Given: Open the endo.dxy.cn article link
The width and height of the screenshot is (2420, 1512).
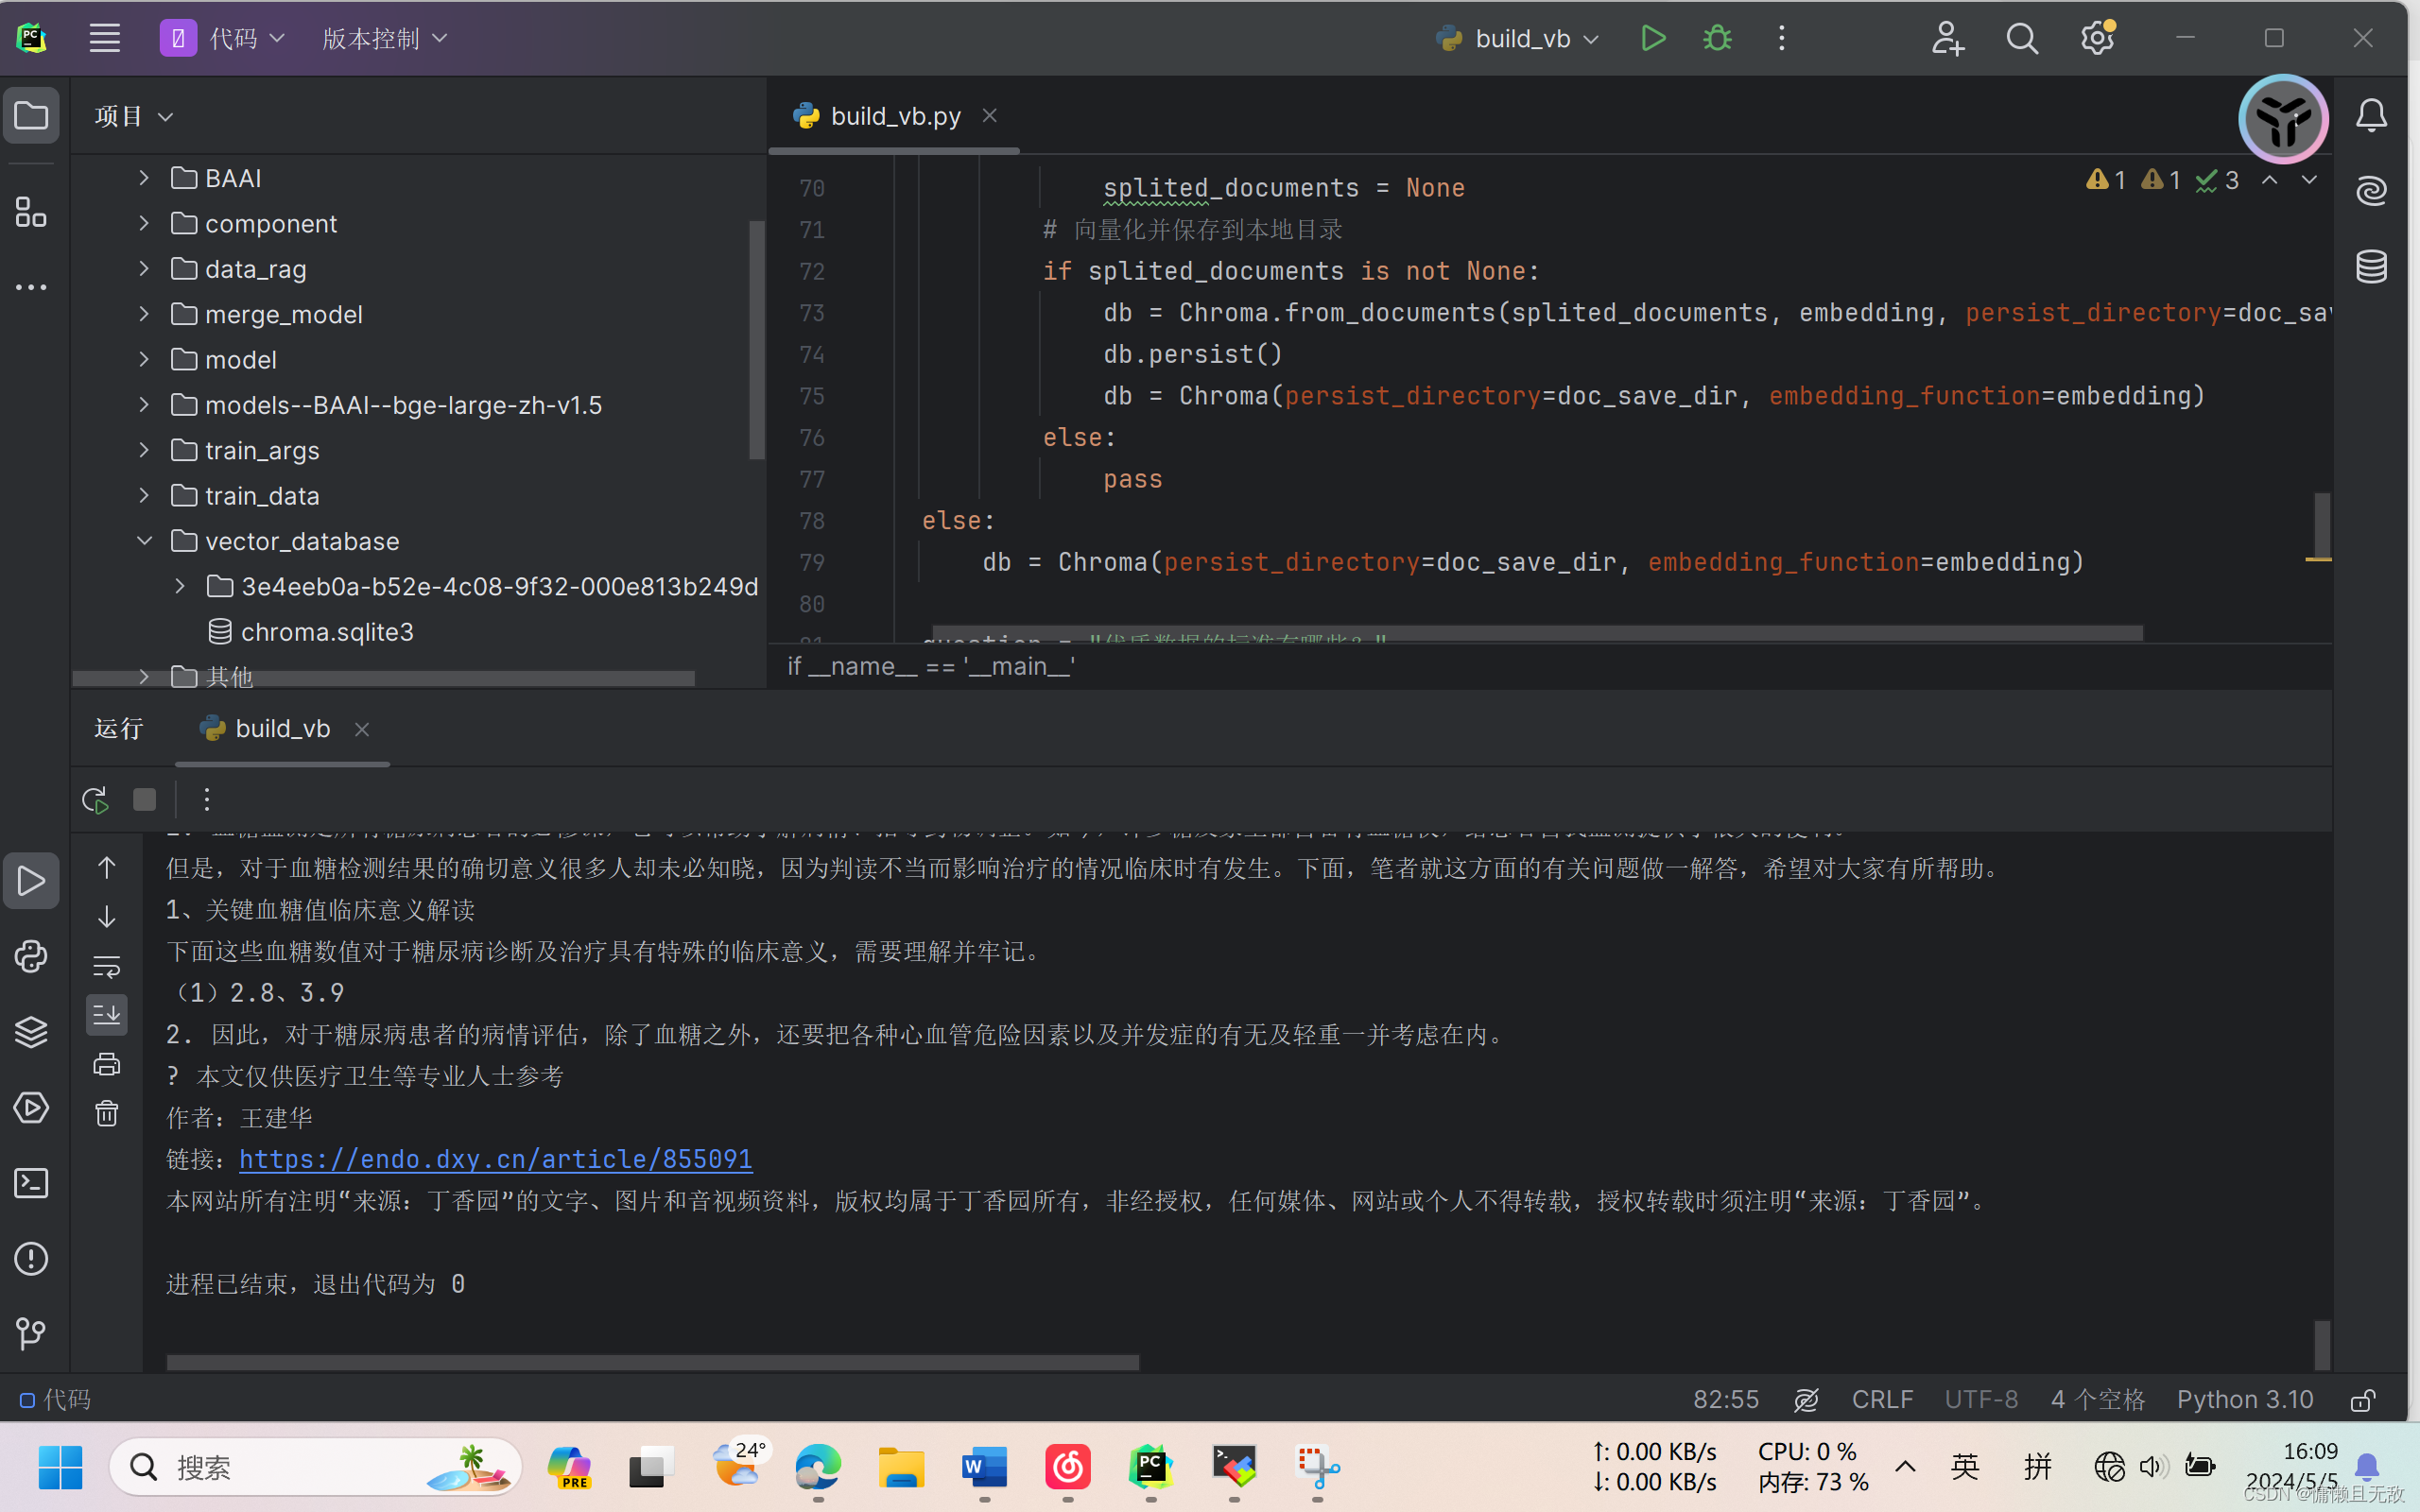Looking at the screenshot, I should point(495,1159).
